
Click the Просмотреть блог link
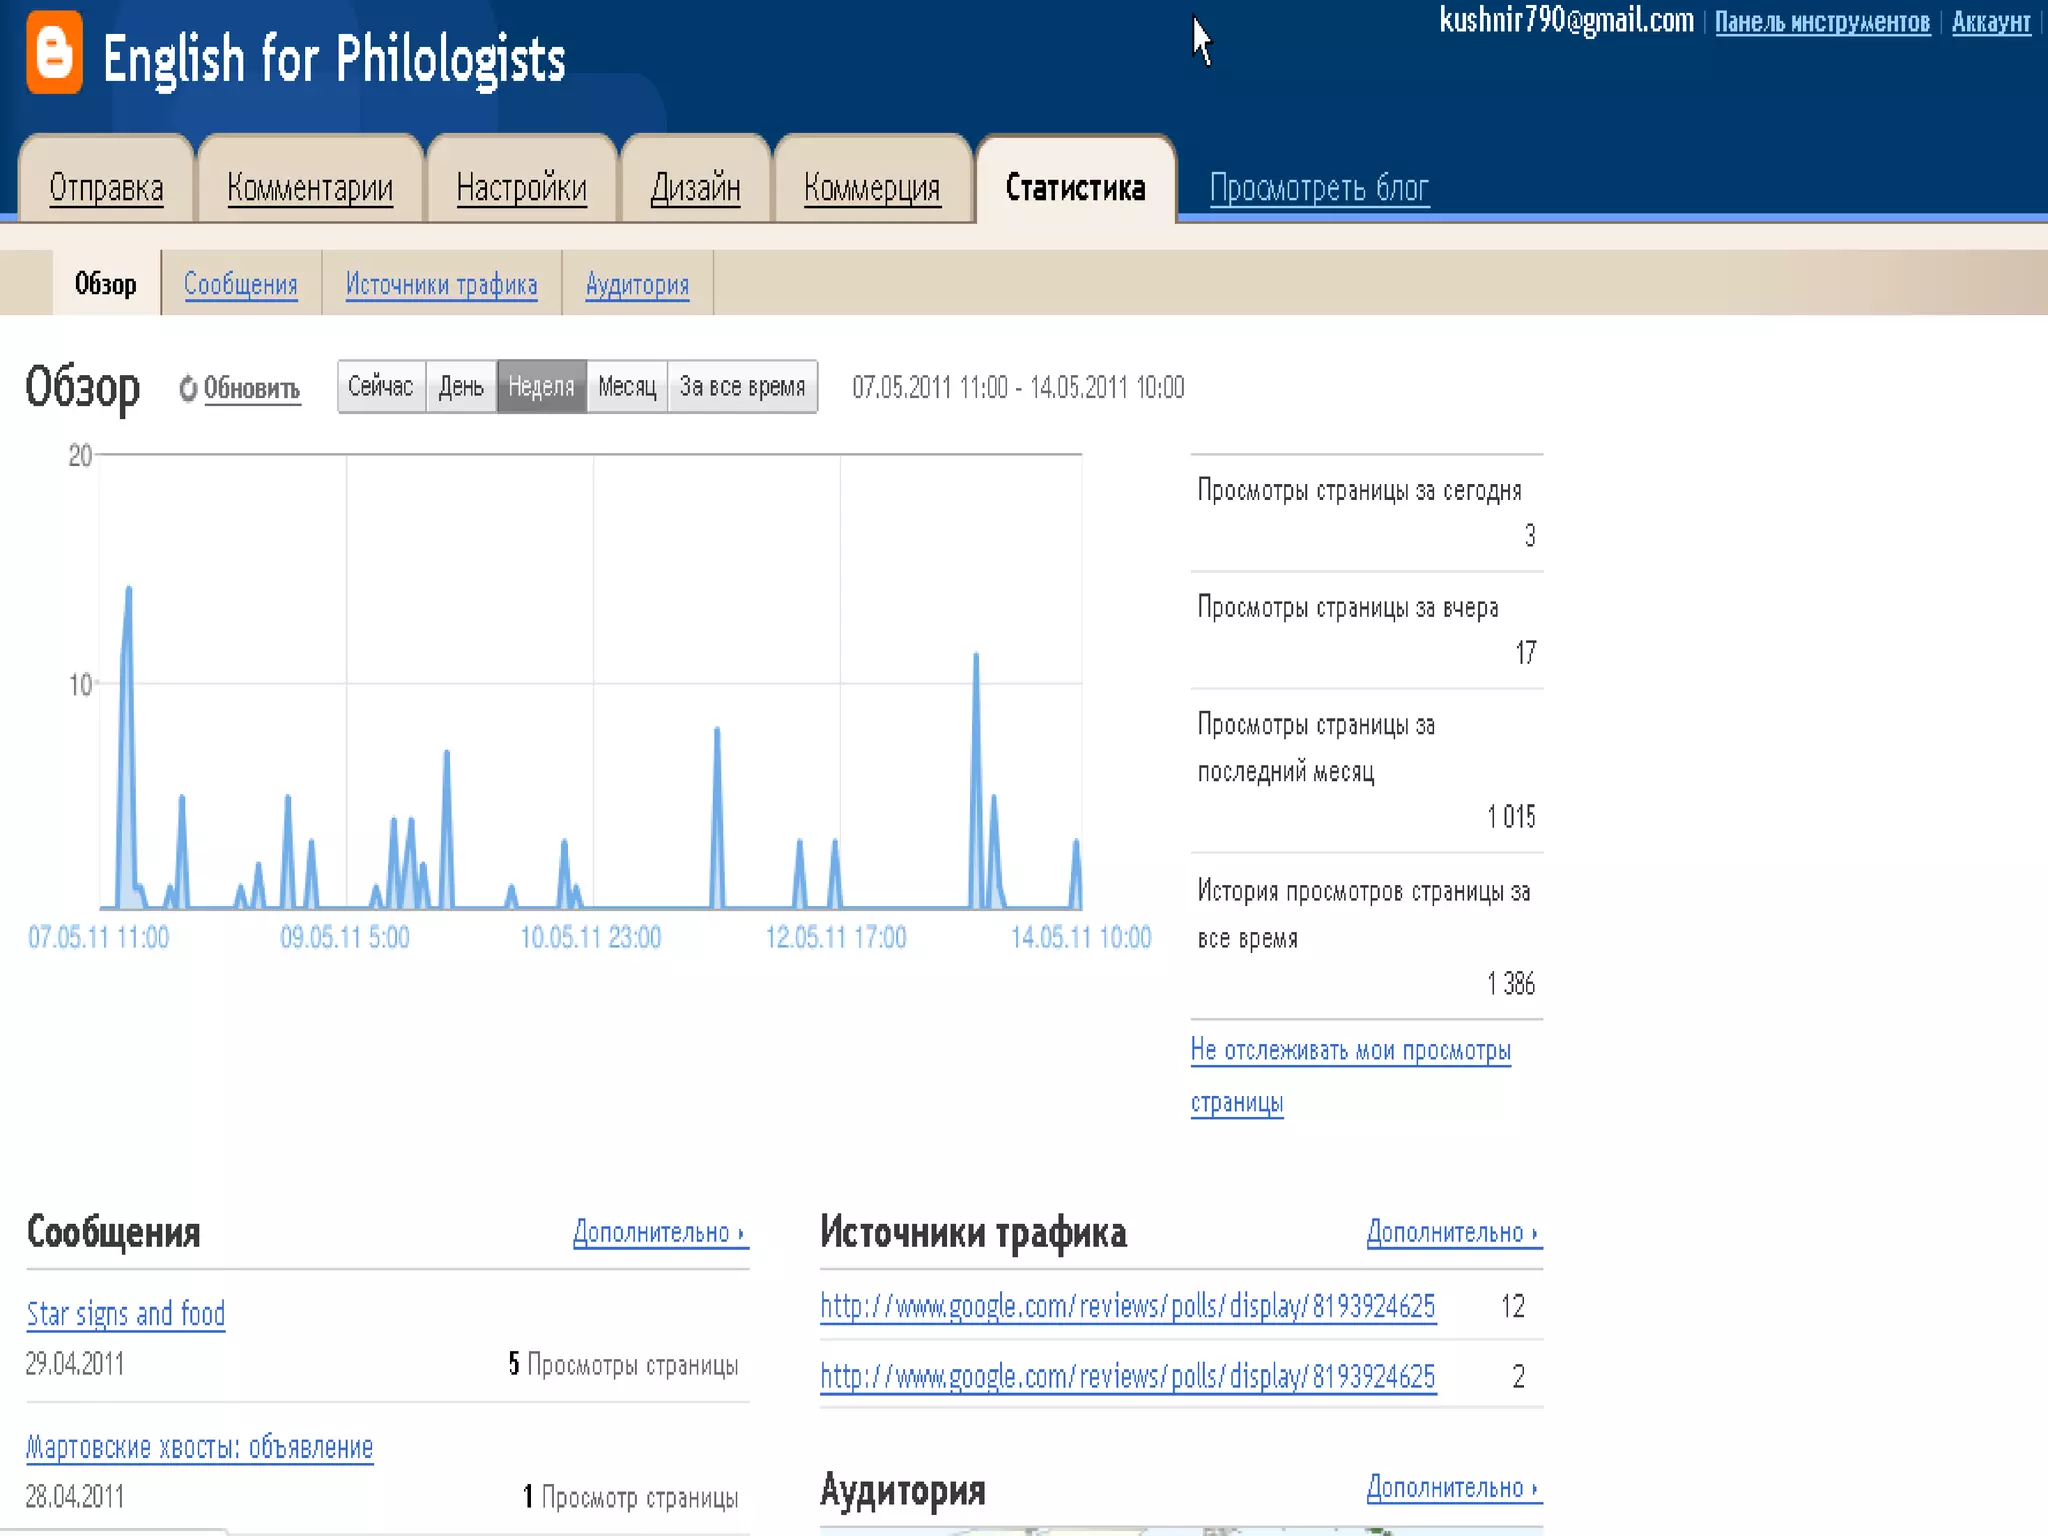[x=1319, y=188]
